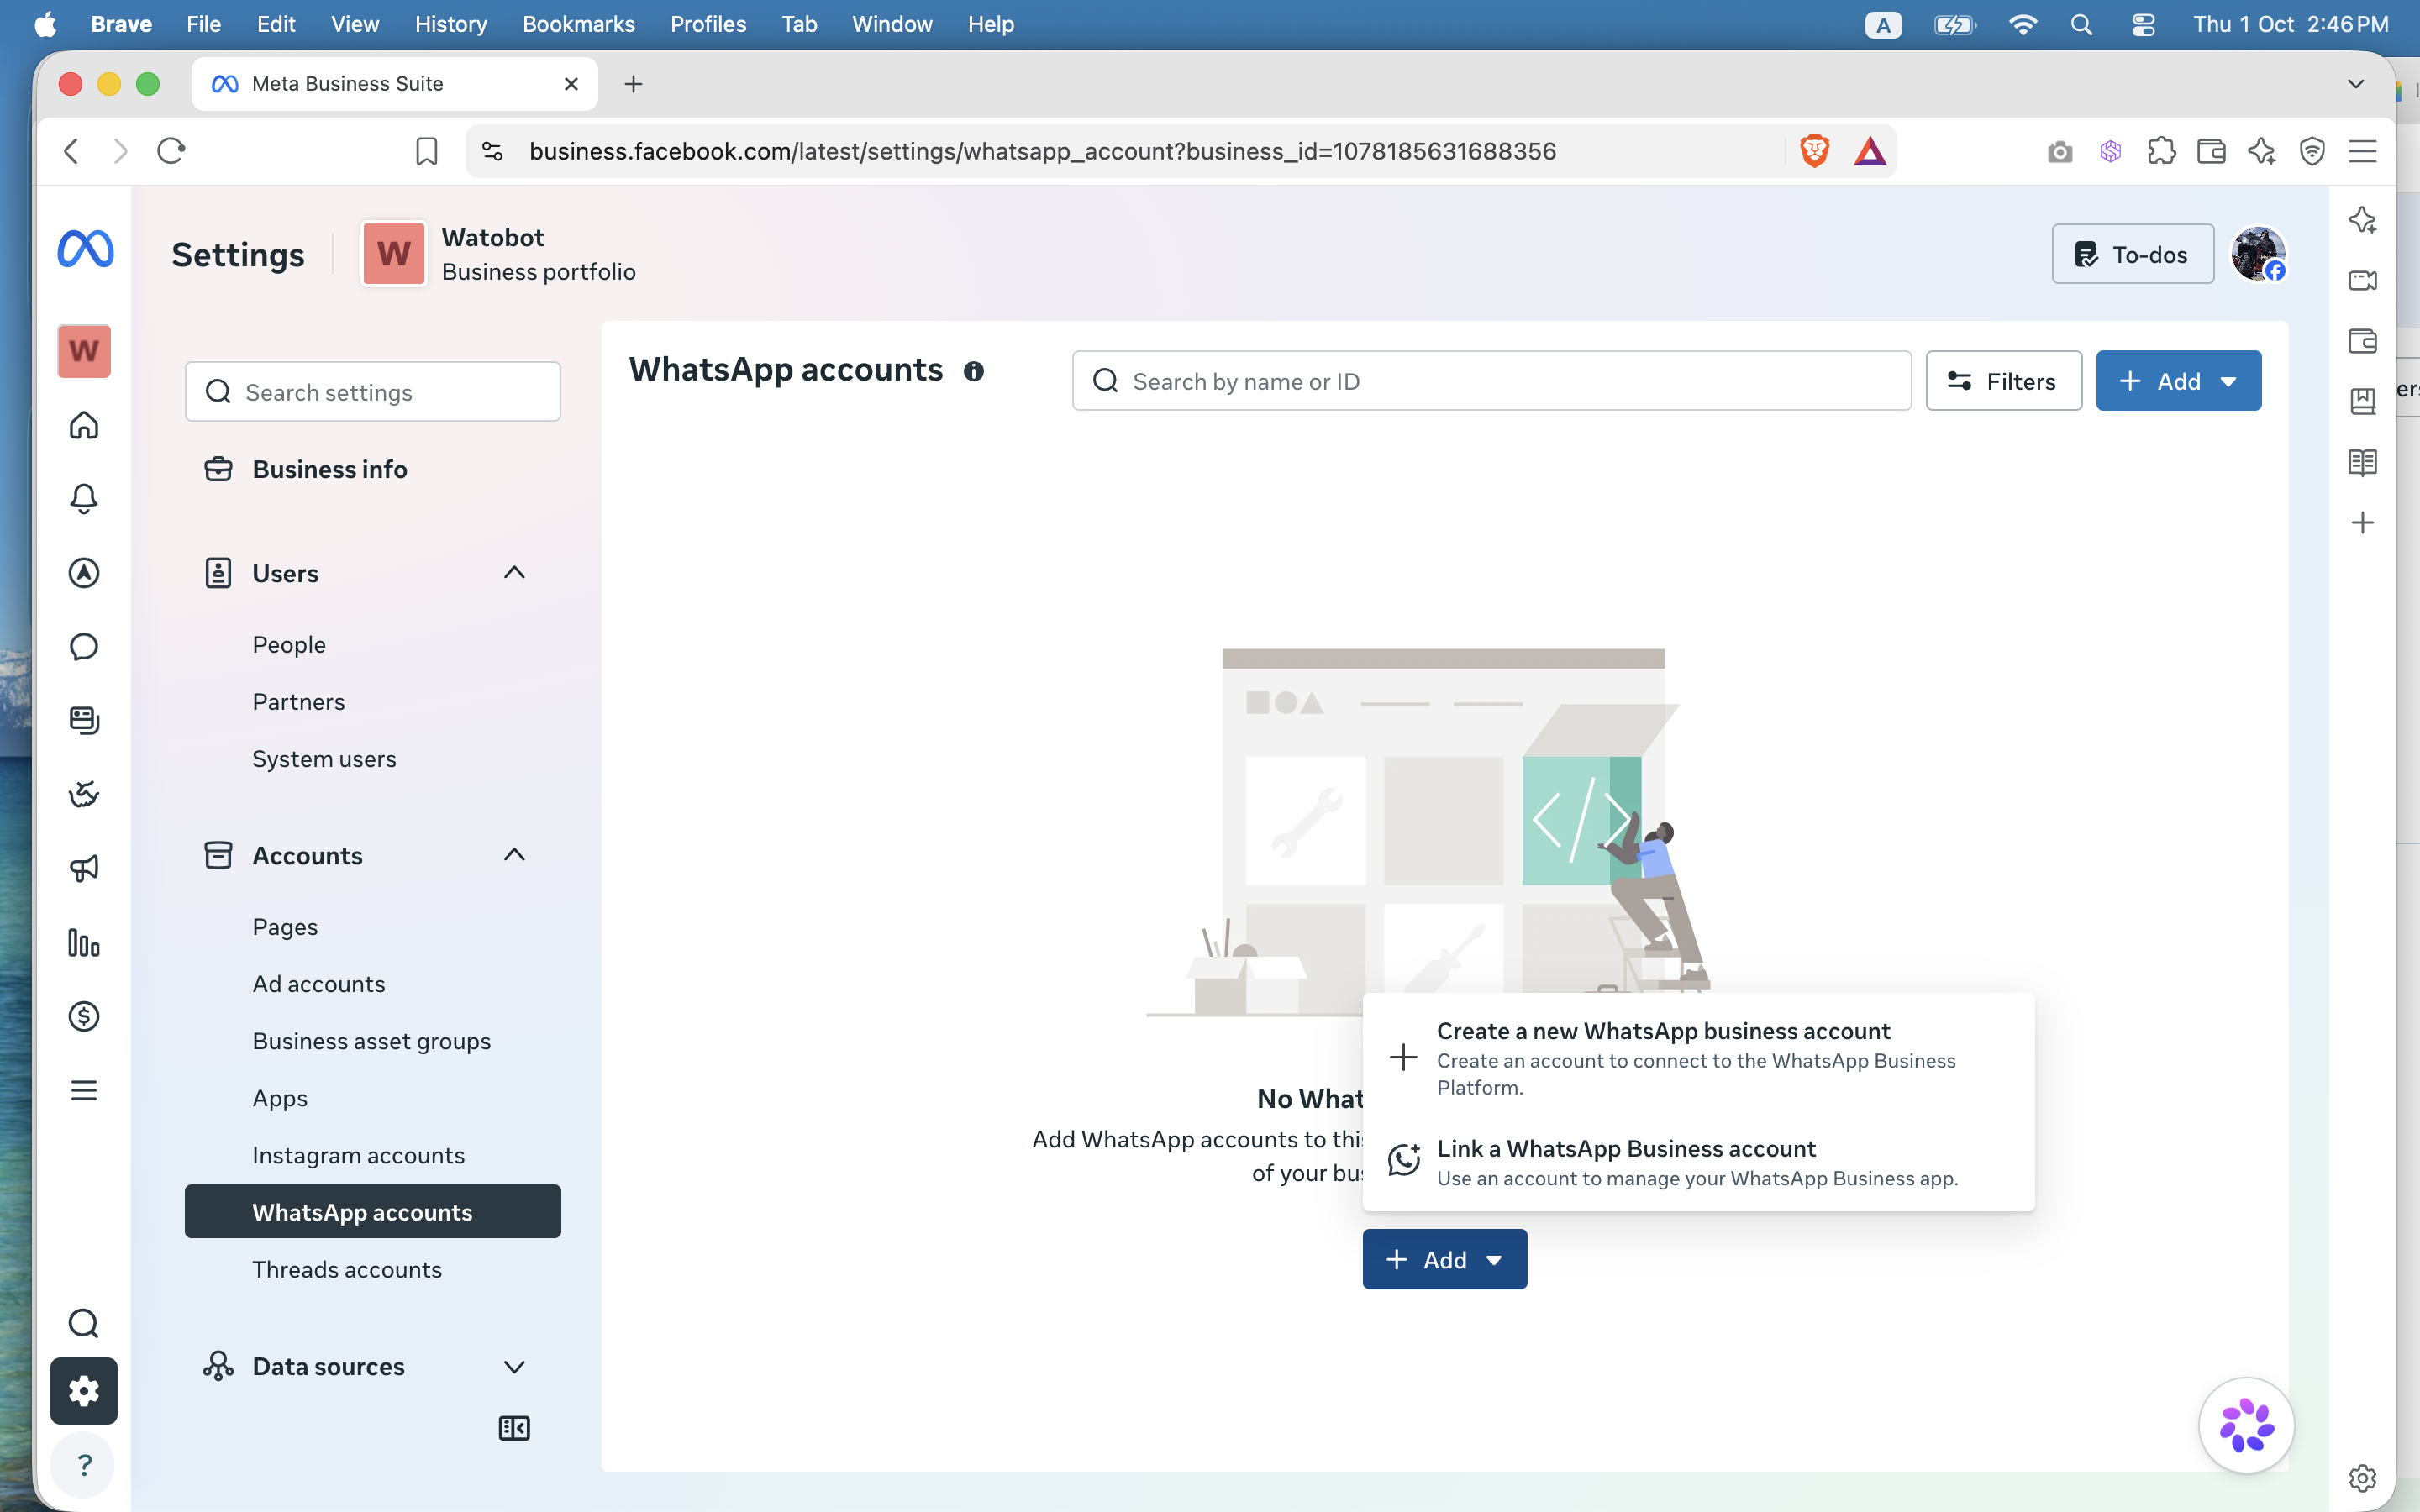This screenshot has height=1512, width=2420.
Task: Open a new browser tab
Action: tap(633, 84)
